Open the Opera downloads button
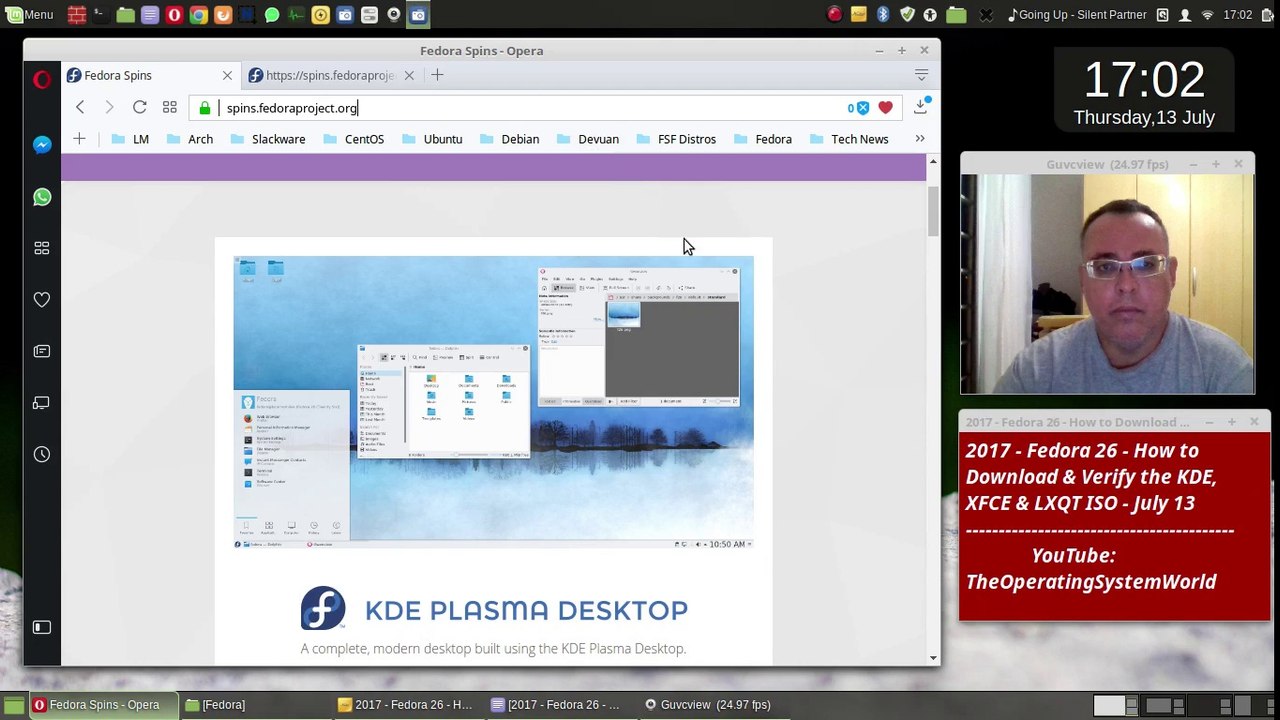The image size is (1280, 720). coord(921,107)
